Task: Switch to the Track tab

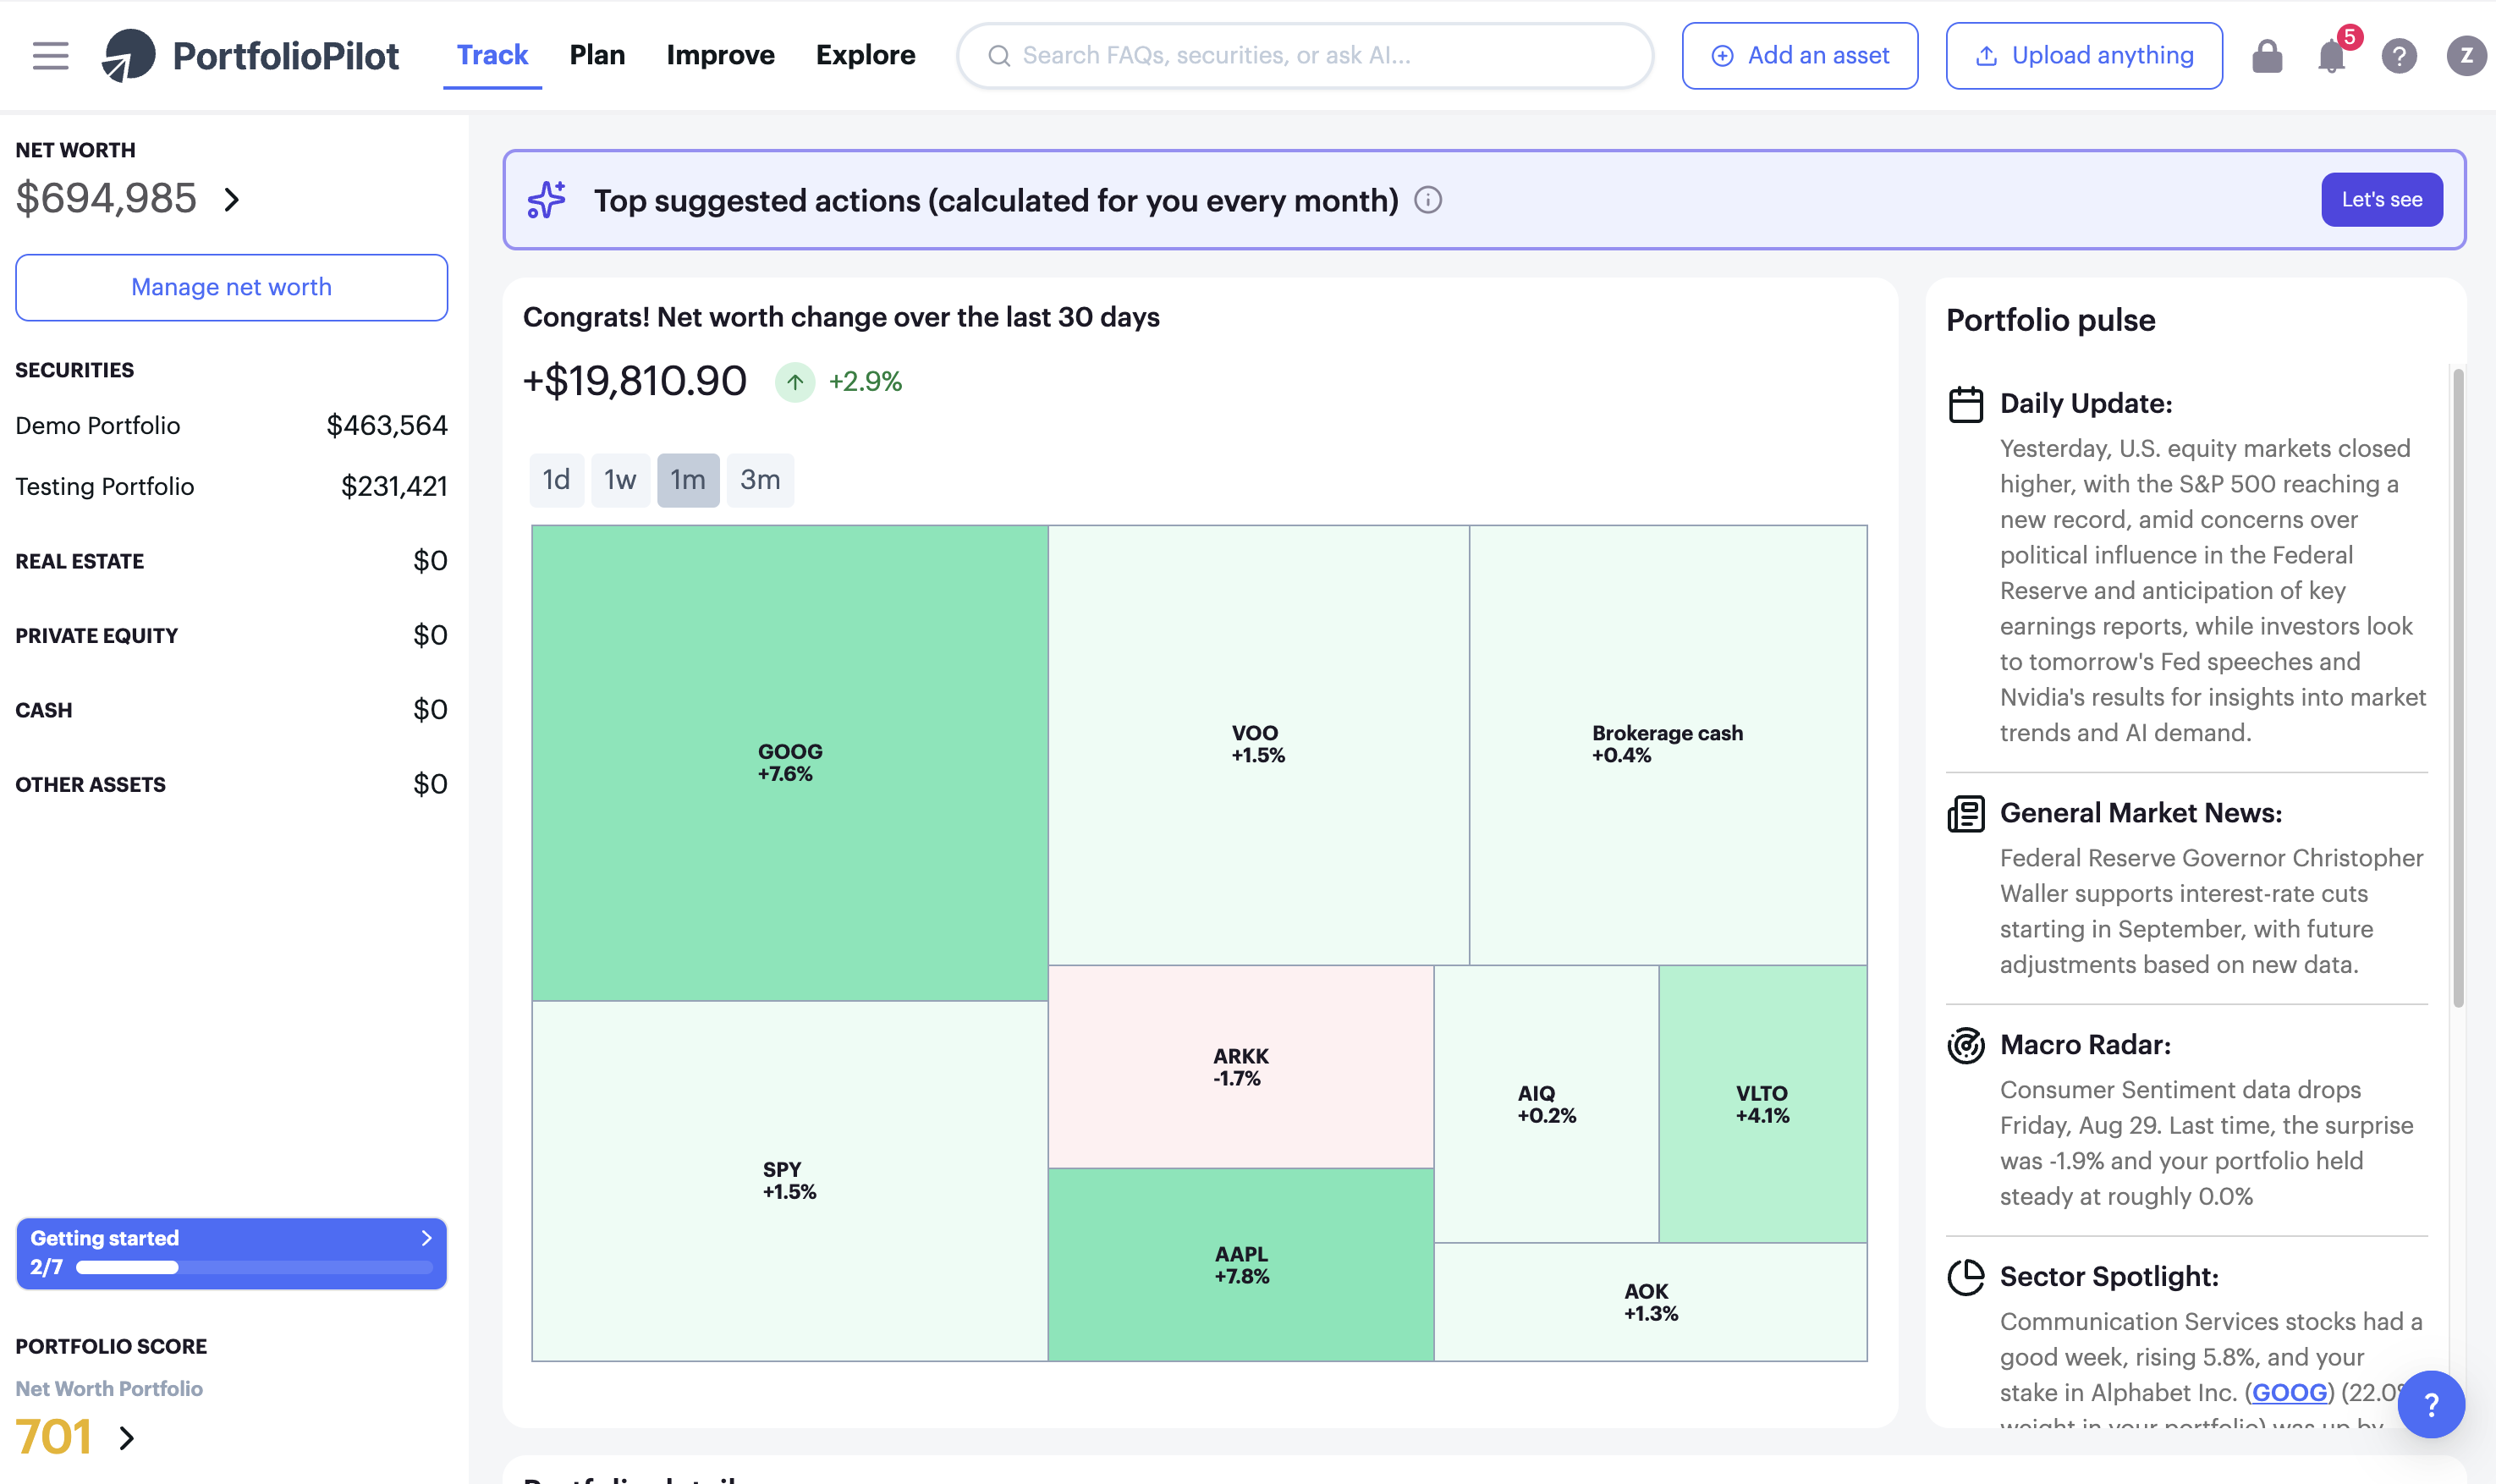Action: (492, 55)
